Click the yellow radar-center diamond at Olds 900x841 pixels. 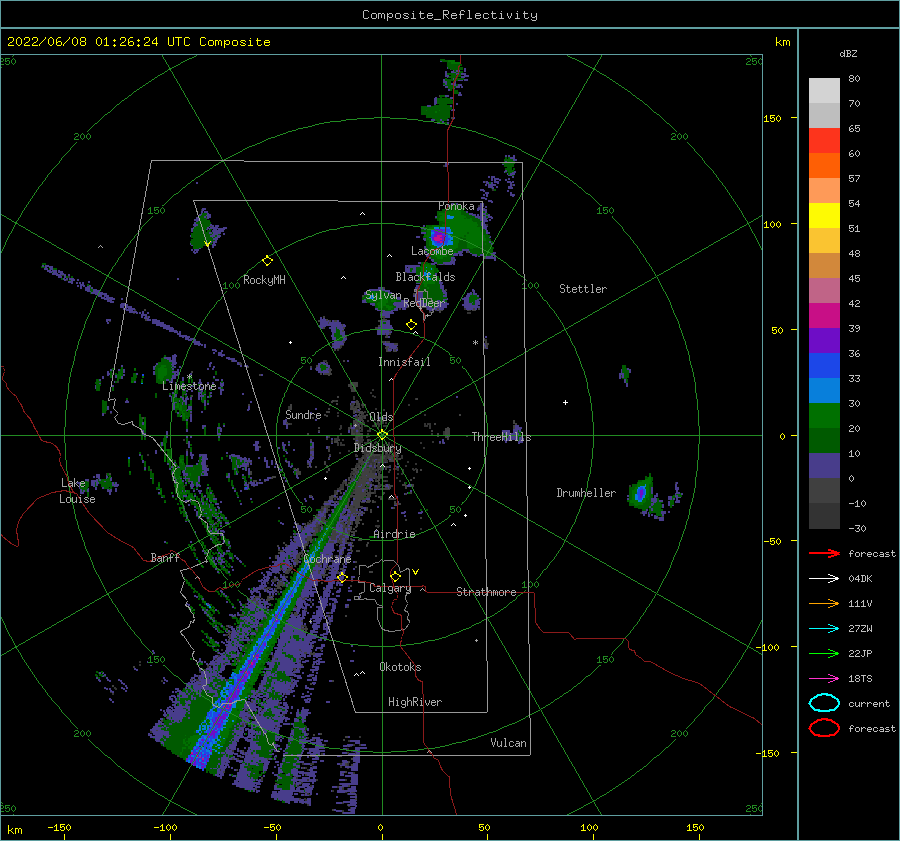(x=382, y=435)
